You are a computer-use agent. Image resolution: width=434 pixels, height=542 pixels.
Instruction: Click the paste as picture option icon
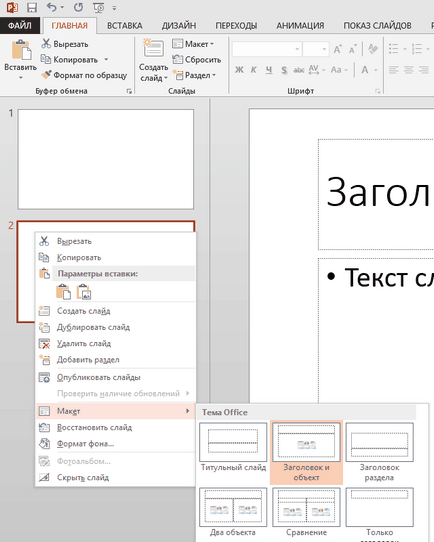click(84, 291)
